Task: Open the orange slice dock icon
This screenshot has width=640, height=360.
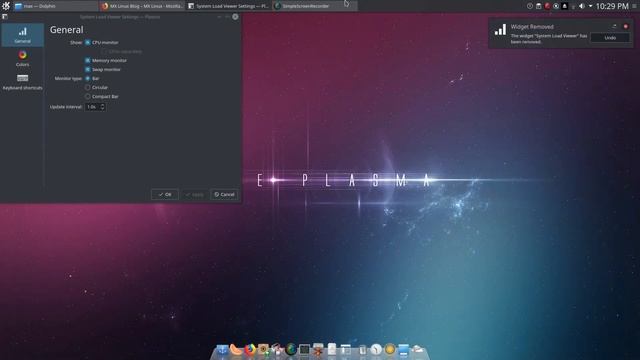Action: tap(236, 349)
